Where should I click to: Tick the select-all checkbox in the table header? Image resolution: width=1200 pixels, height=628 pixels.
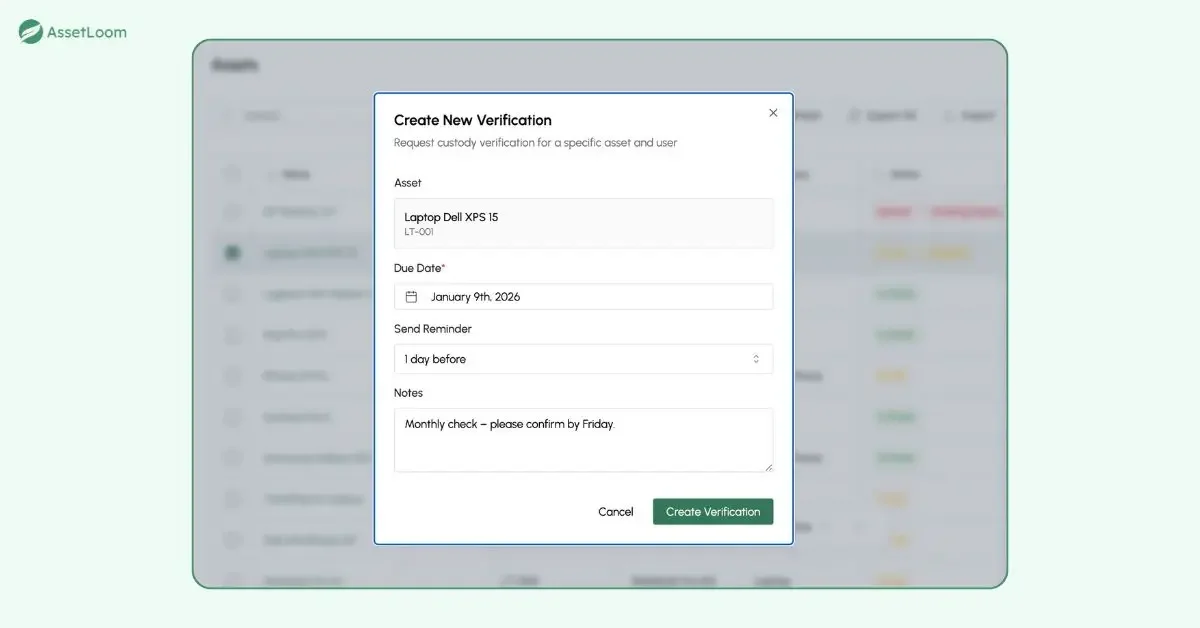[232, 173]
